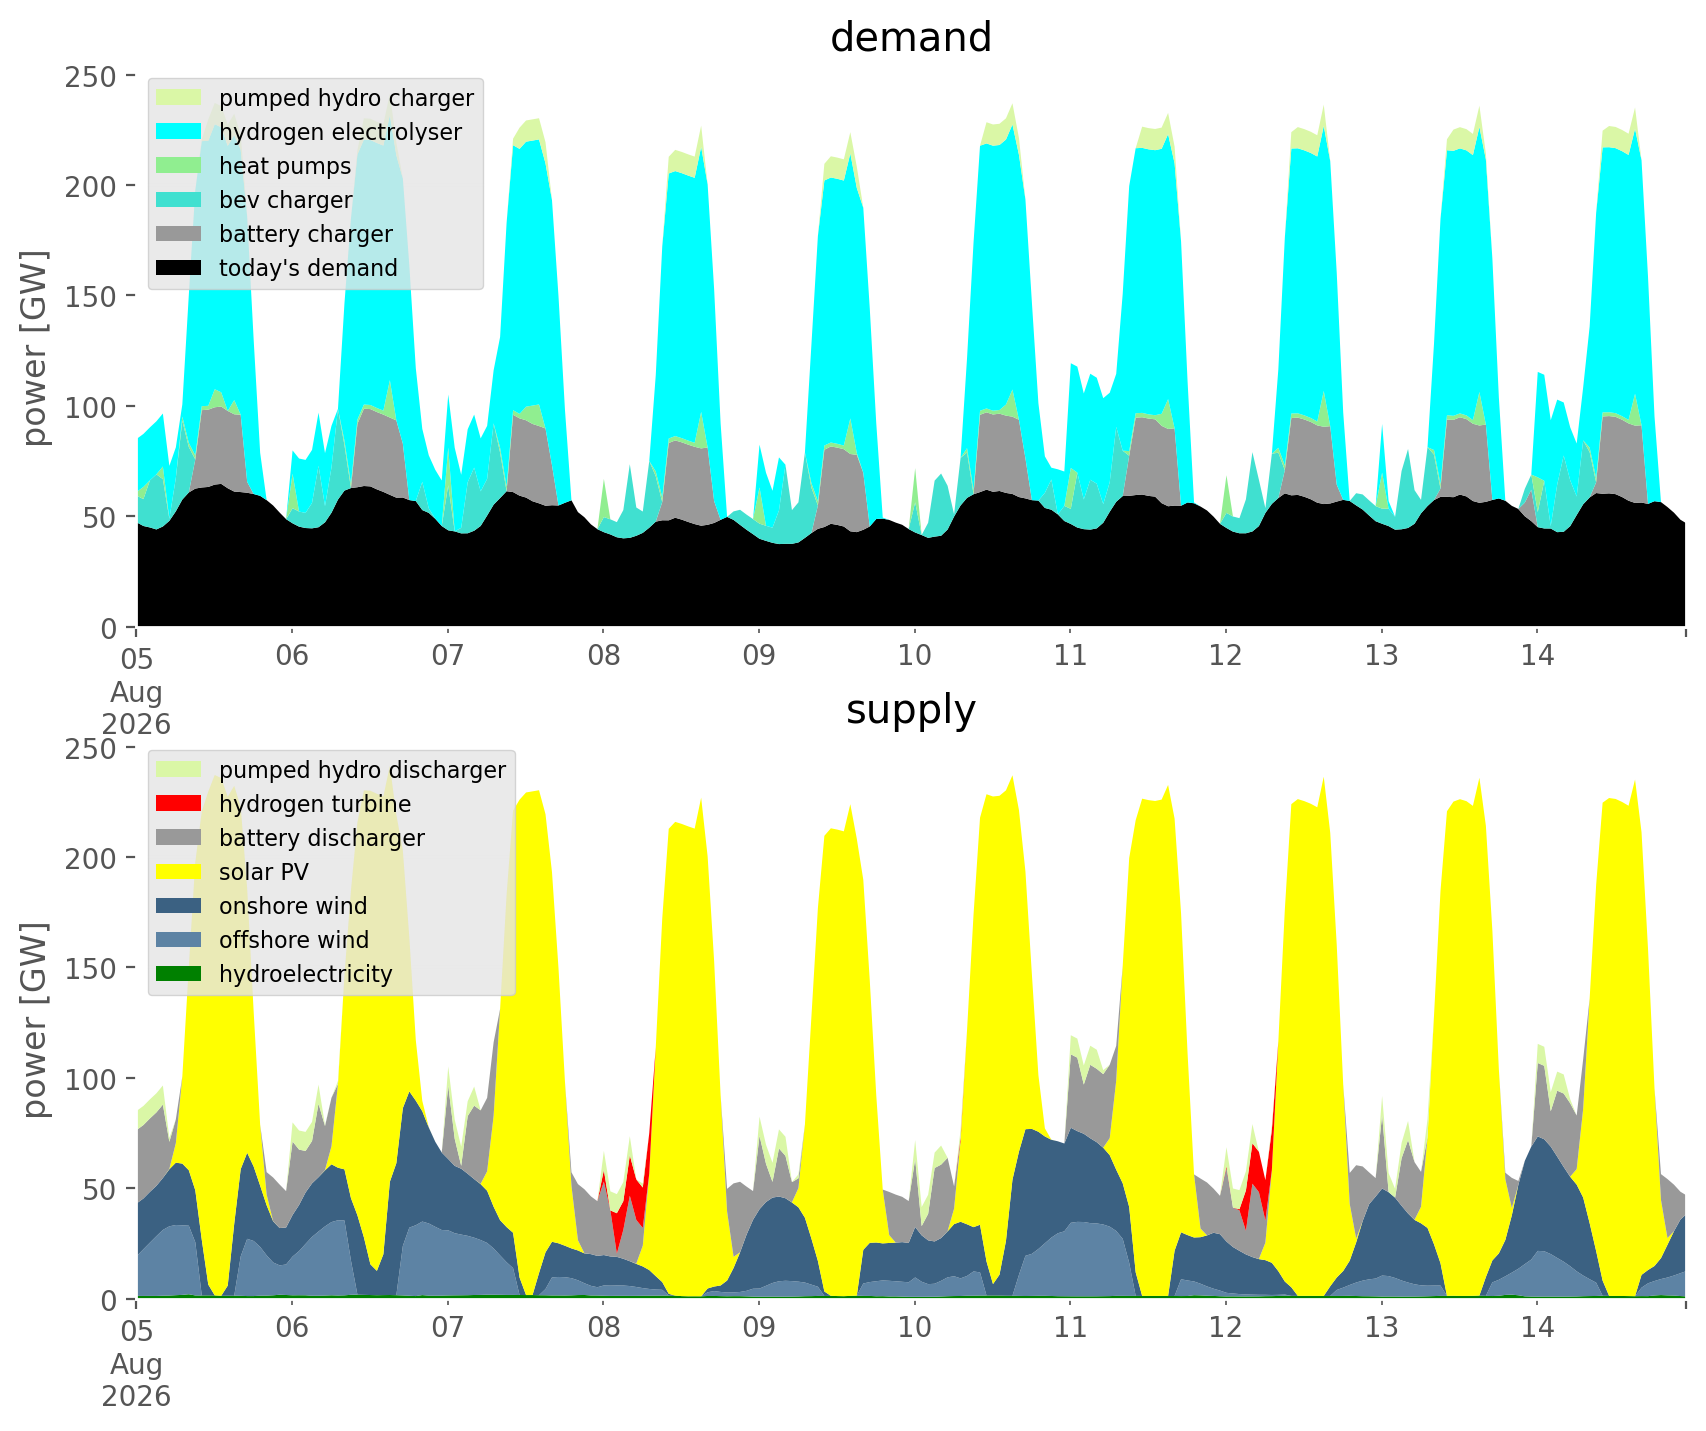Screen dimensions: 1706x1431
Task: Click the "solar PV" legend label
Action: (264, 872)
